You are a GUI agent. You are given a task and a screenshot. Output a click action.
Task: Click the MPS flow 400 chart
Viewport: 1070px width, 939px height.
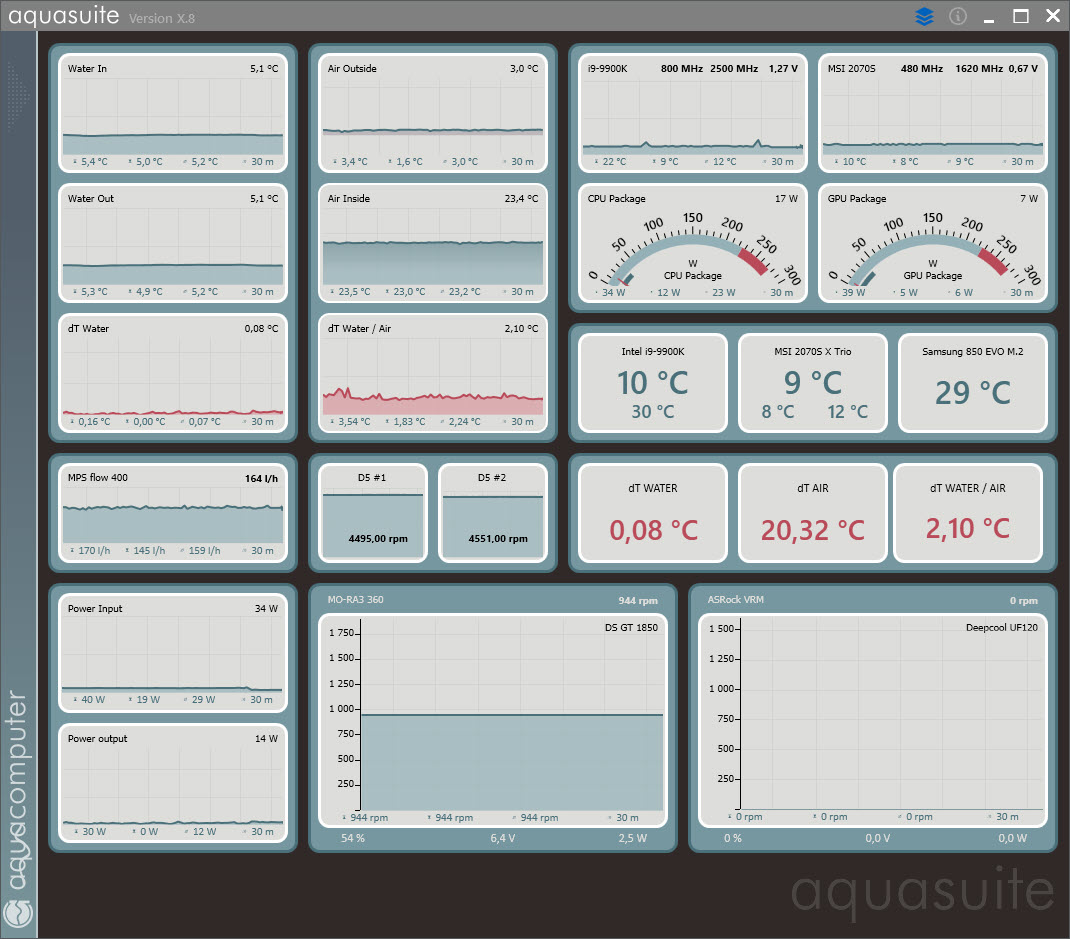tap(173, 513)
